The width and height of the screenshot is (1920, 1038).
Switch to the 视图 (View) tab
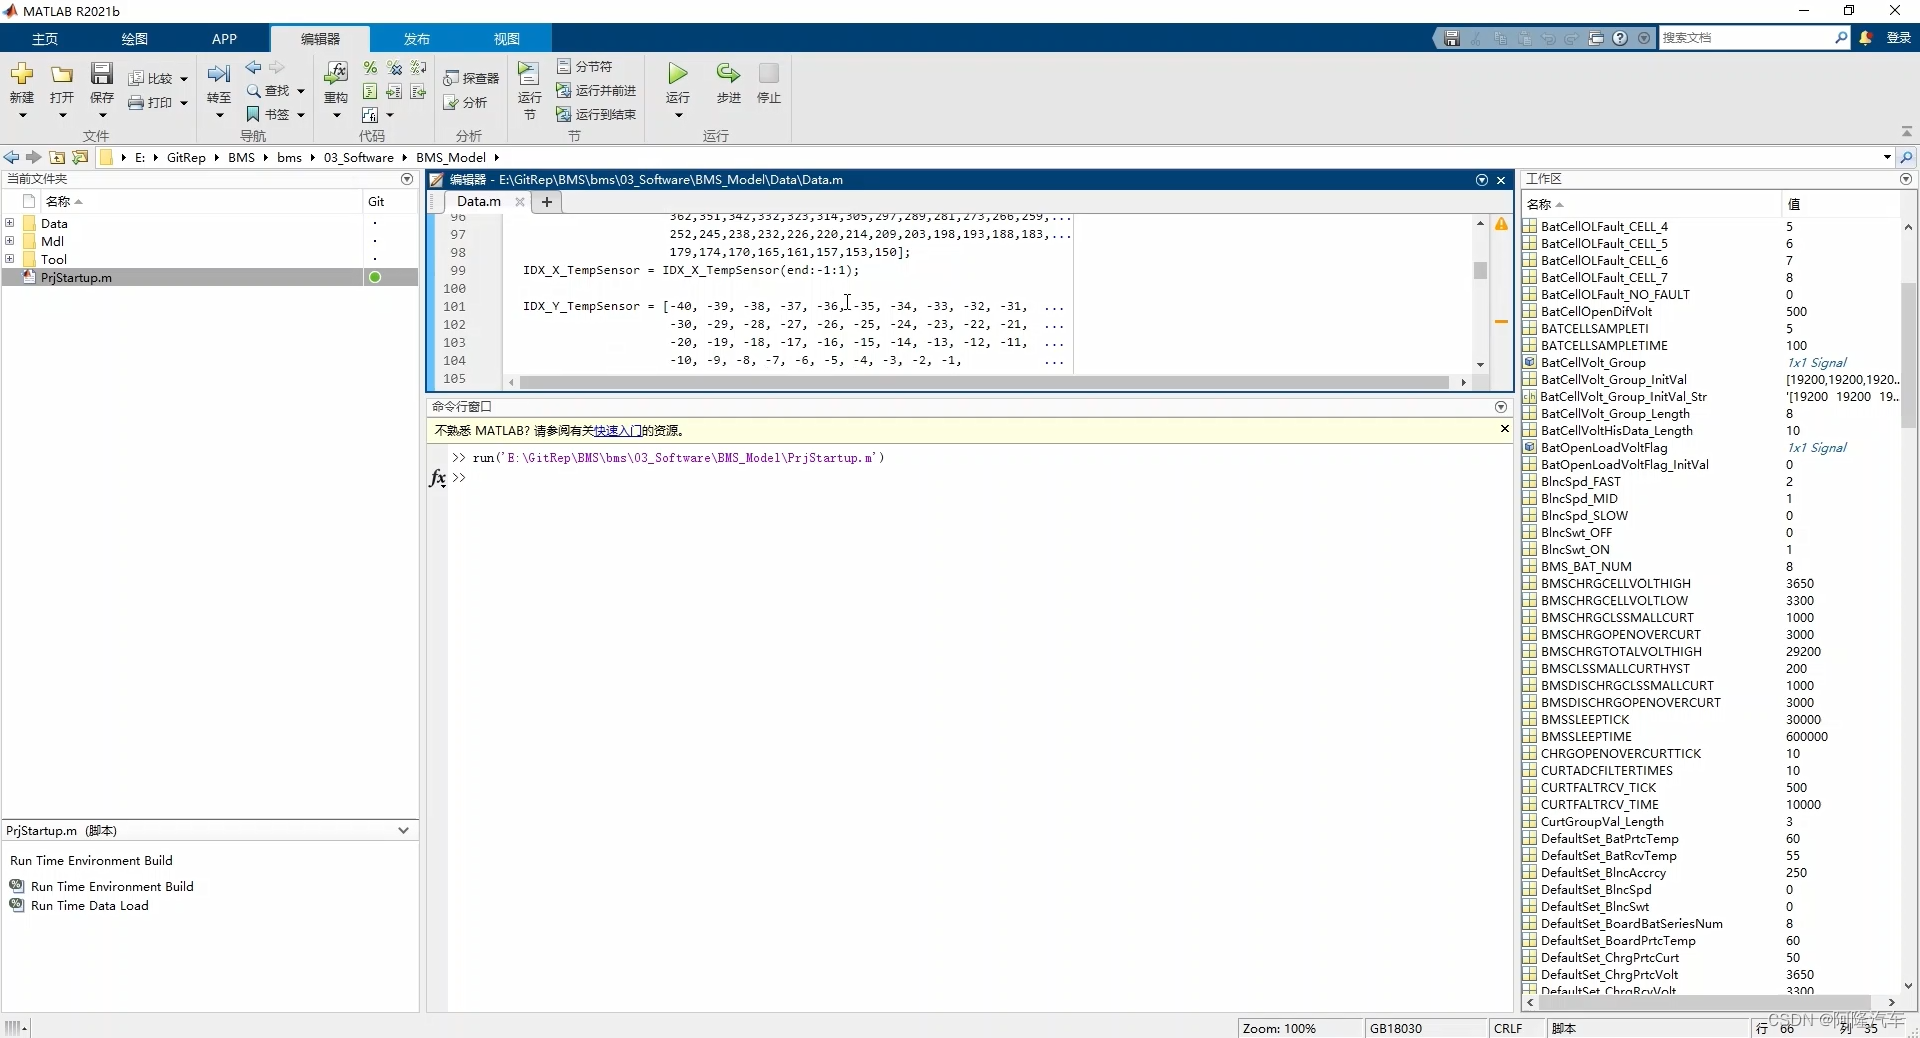tap(507, 39)
